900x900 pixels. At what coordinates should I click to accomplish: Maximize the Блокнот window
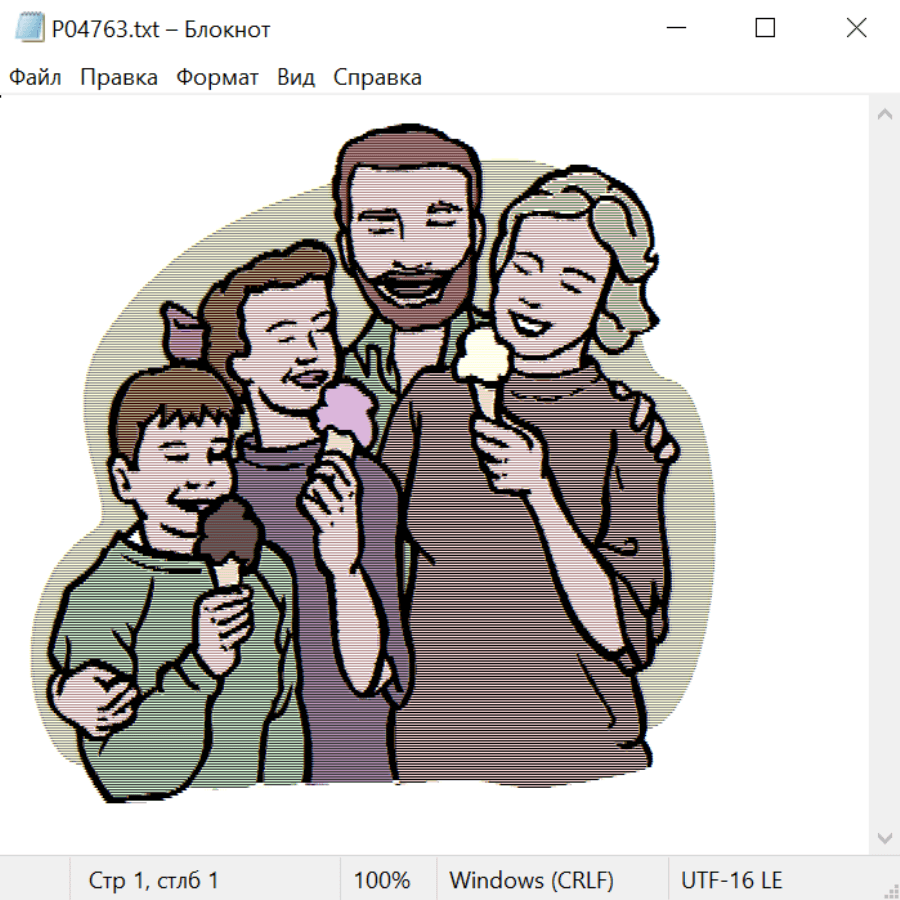pos(765,29)
